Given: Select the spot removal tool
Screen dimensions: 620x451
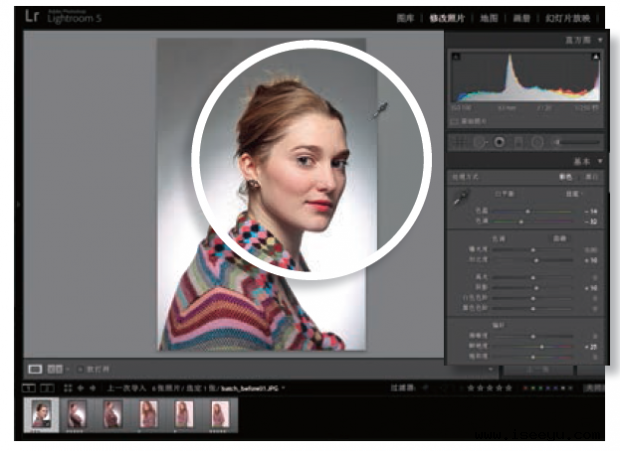Looking at the screenshot, I should [x=479, y=142].
